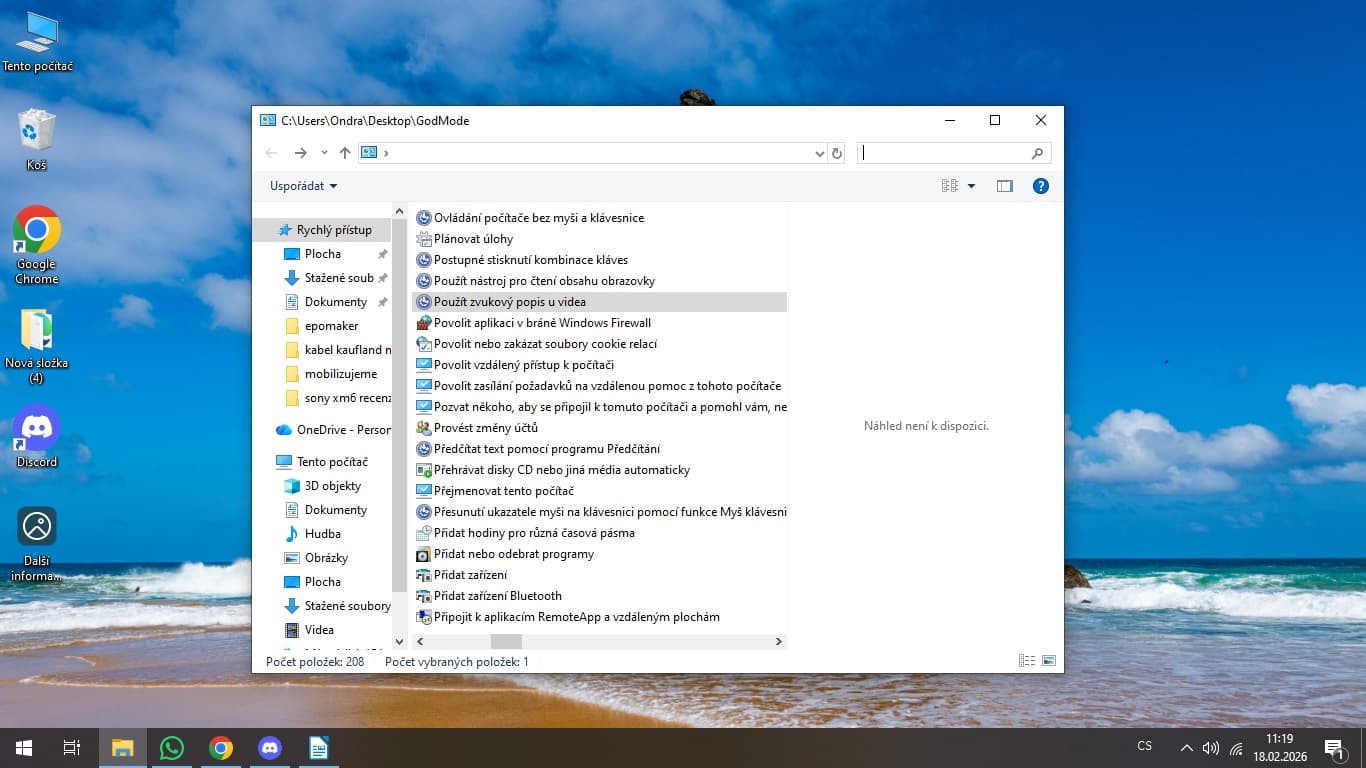Open the Uspořádat menu
This screenshot has width=1366, height=768.
point(303,186)
